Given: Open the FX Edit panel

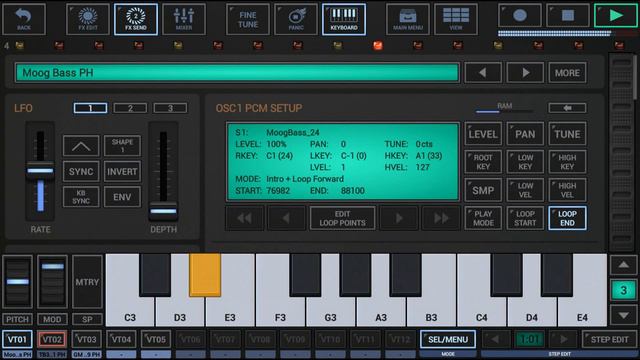Looking at the screenshot, I should pyautogui.click(x=88, y=19).
